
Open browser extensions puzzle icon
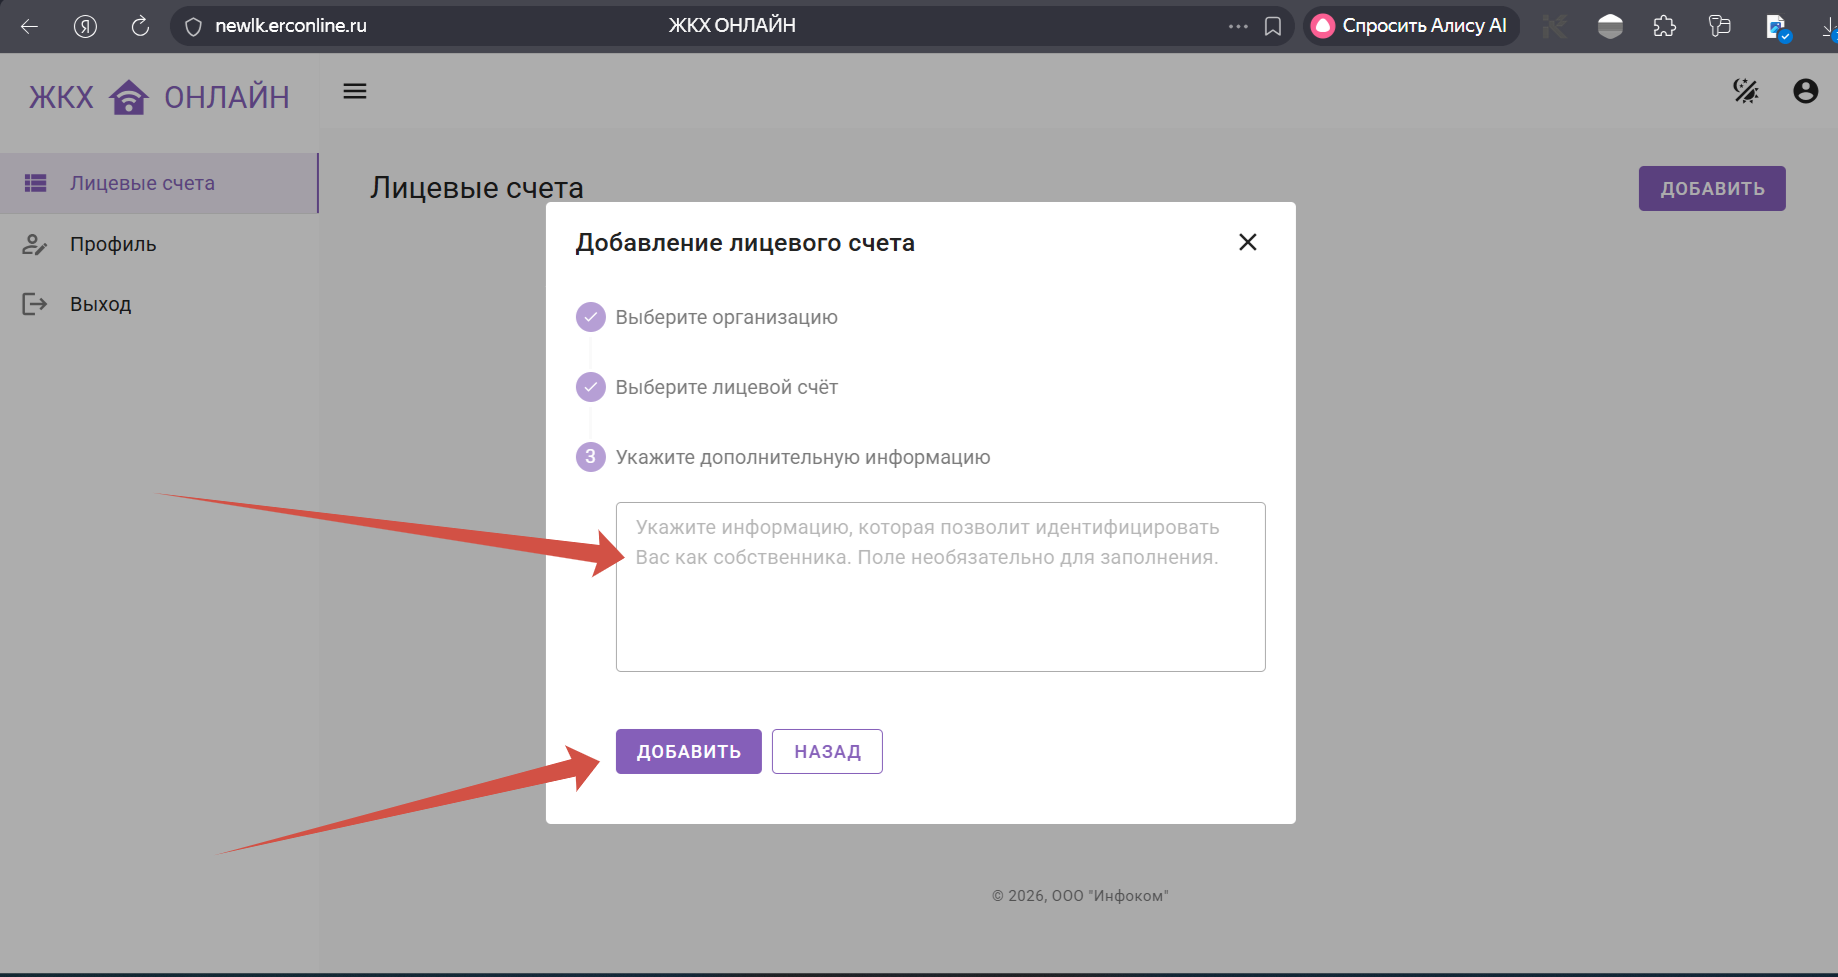(1664, 26)
